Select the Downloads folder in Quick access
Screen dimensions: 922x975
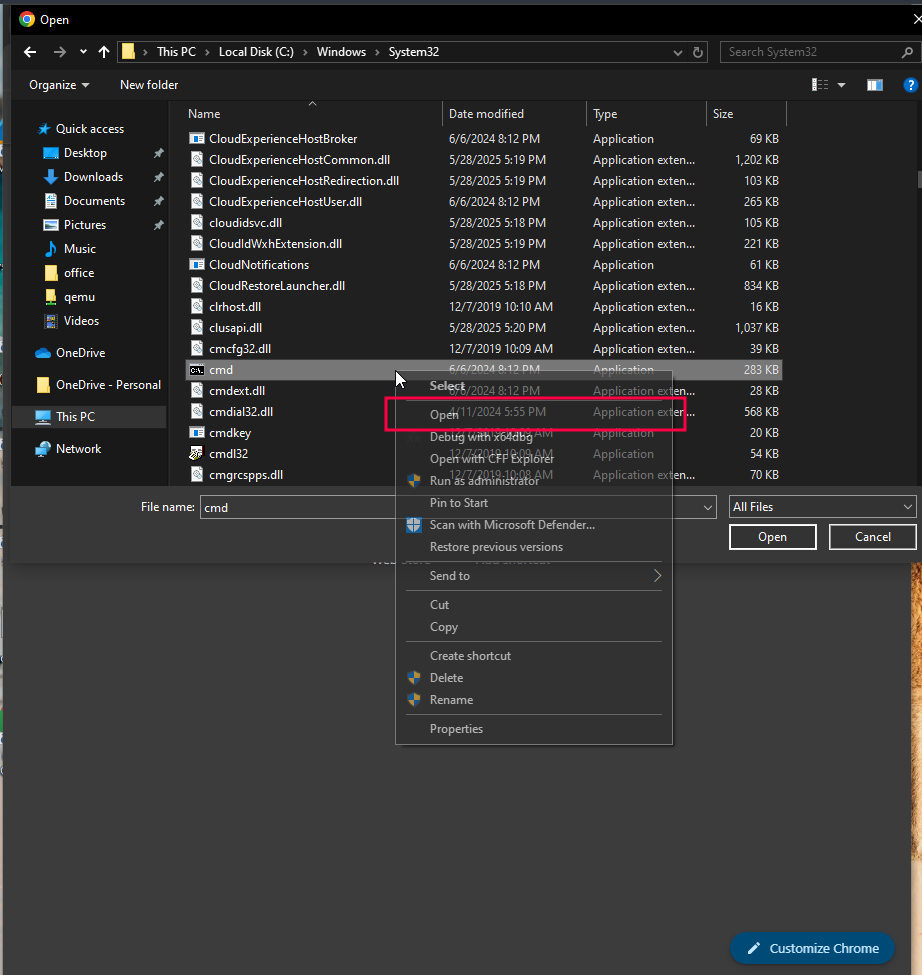[93, 177]
